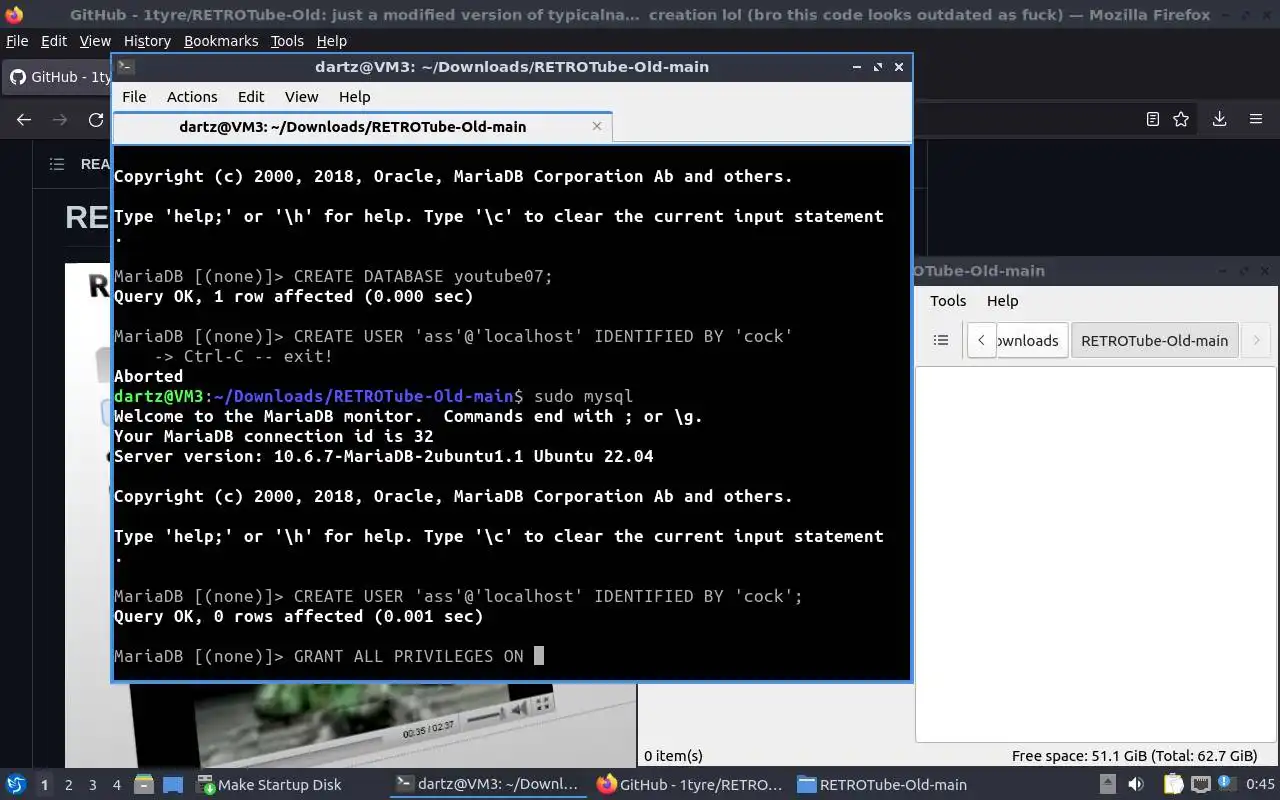
Task: Bookmark this page with star icon
Action: pyautogui.click(x=1181, y=119)
